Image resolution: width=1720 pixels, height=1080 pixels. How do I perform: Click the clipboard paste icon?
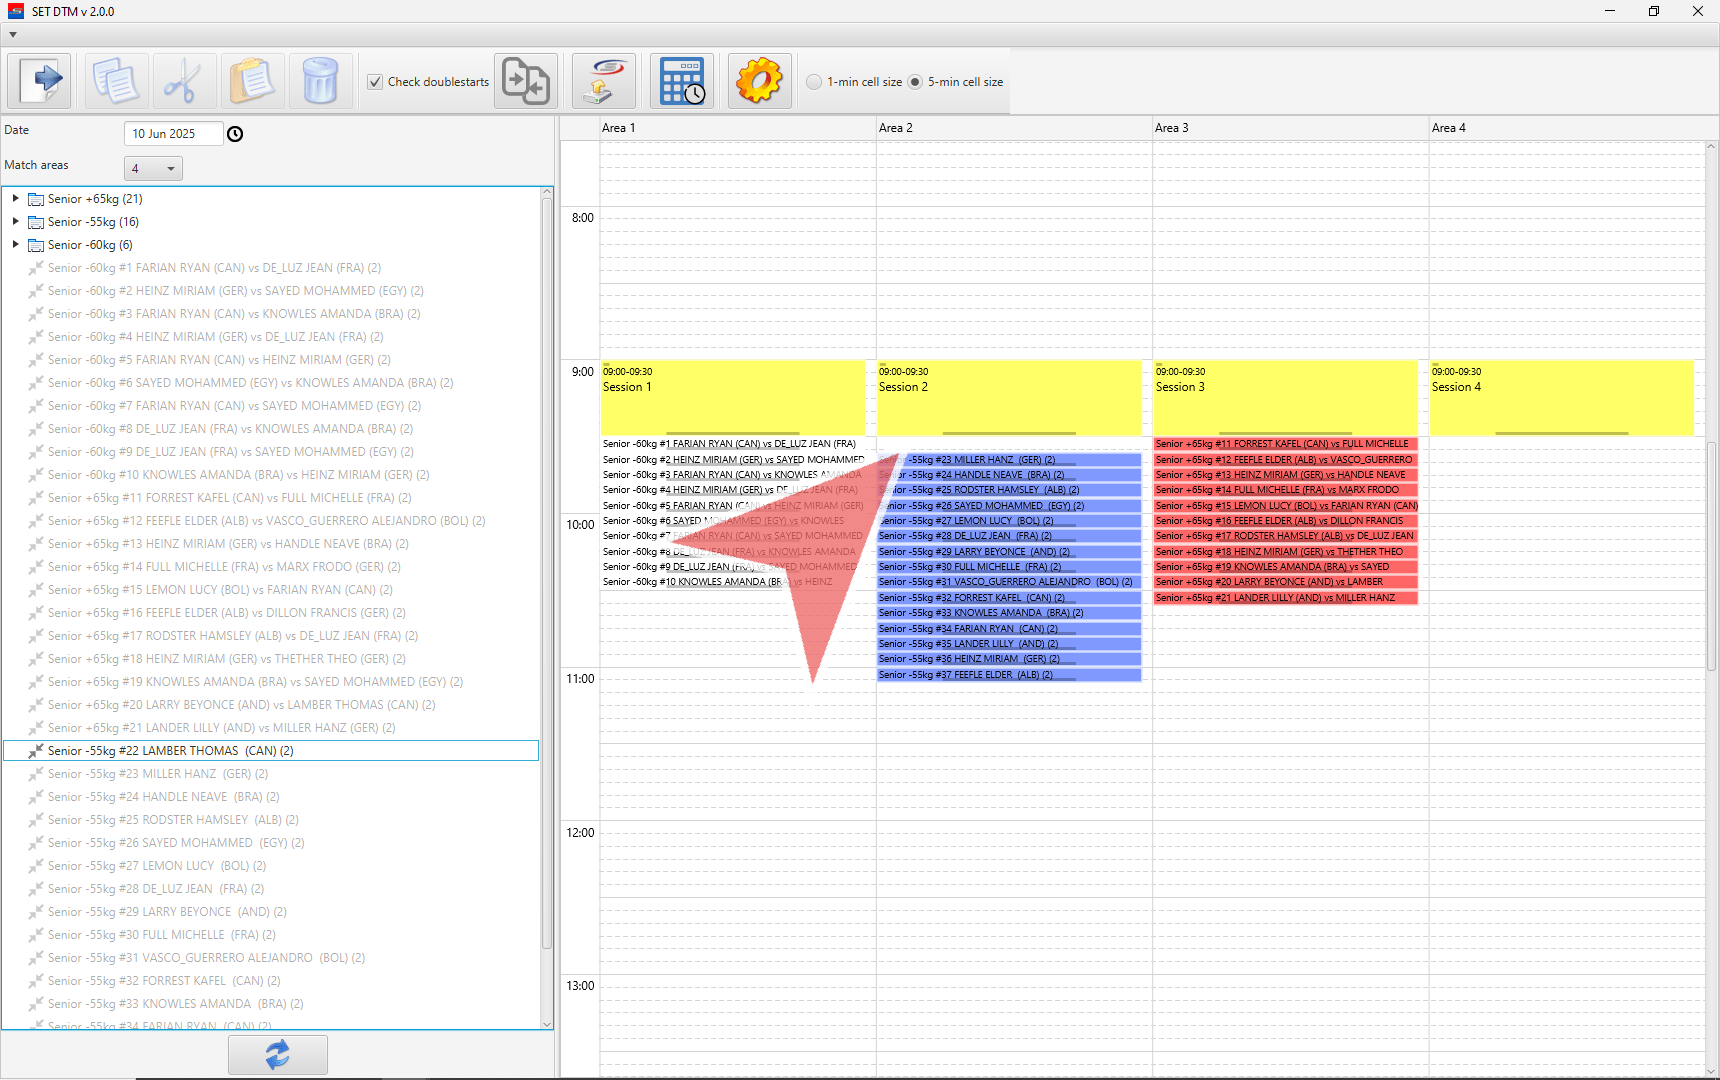(x=252, y=81)
